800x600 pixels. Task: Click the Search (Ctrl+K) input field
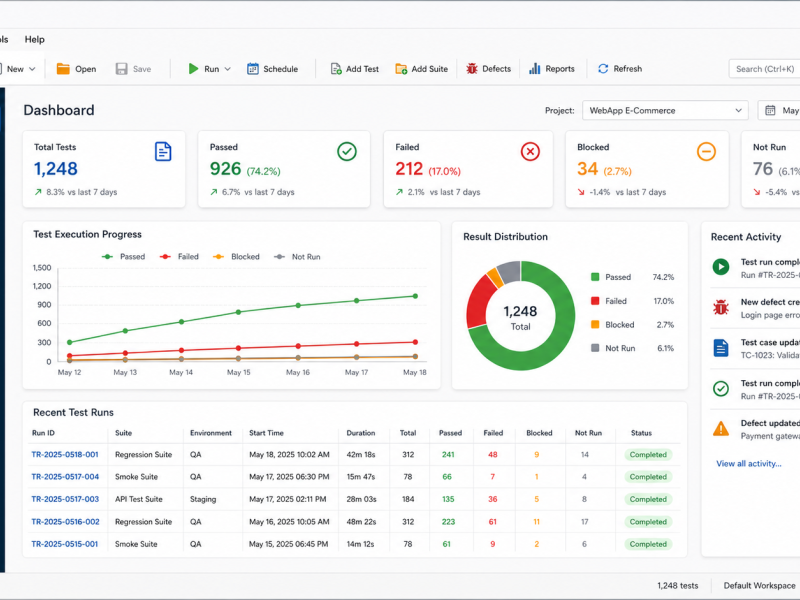(x=764, y=69)
